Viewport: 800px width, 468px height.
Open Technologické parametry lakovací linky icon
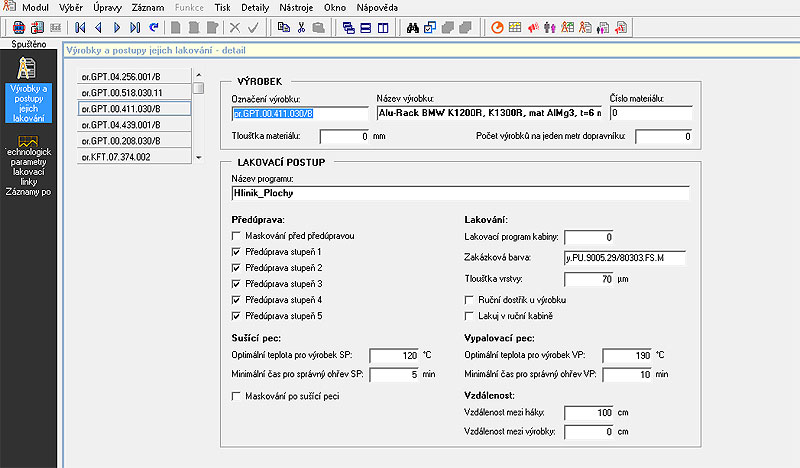pyautogui.click(x=28, y=143)
